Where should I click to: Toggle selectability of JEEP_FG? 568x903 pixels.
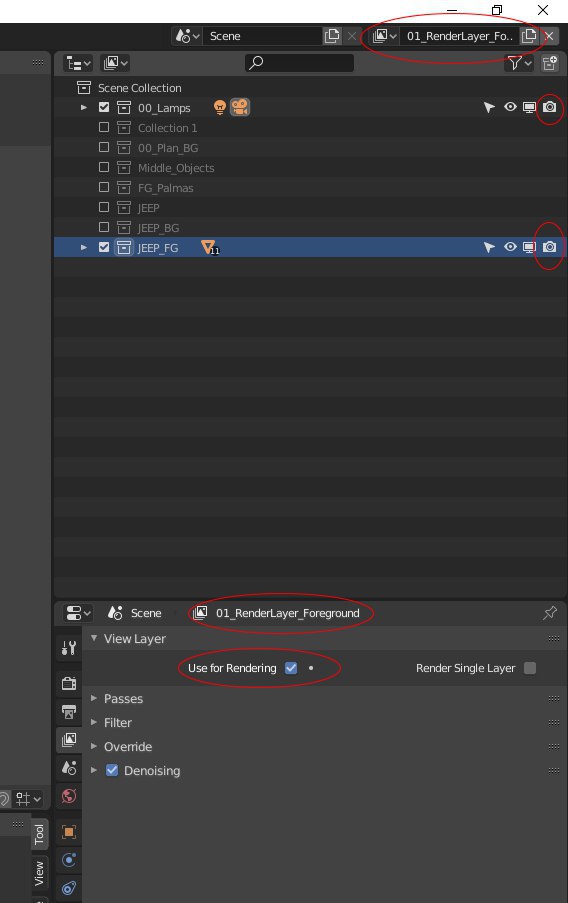[489, 247]
